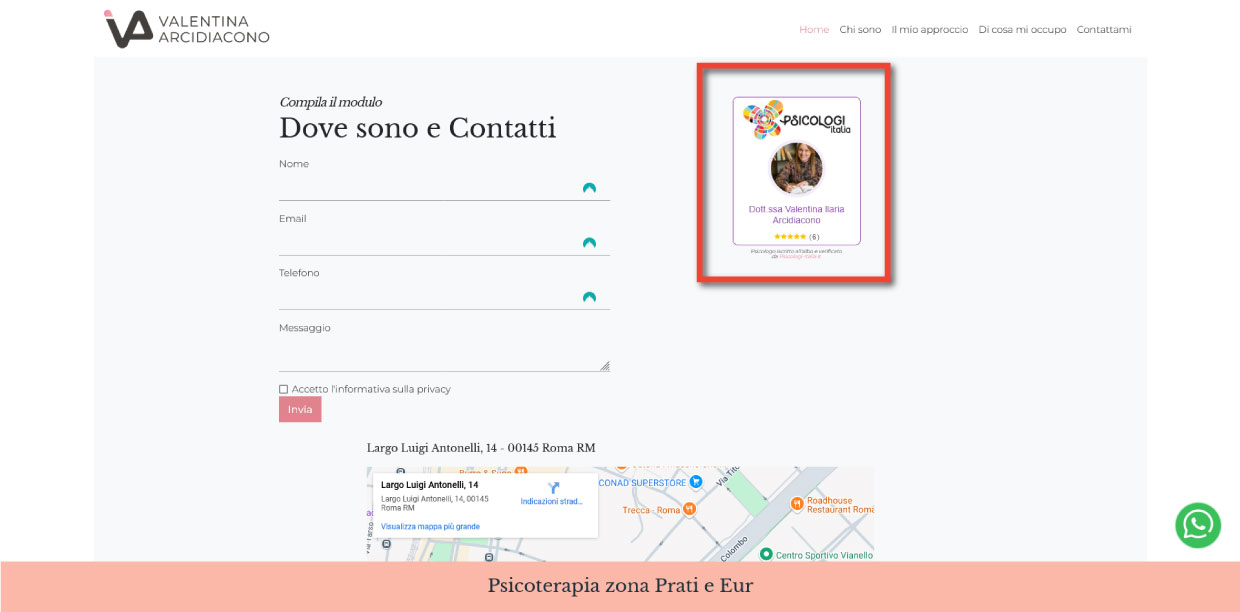Viewport: 1240px width, 612px height.
Task: Click the autofill icon in Nome field
Action: (x=589, y=188)
